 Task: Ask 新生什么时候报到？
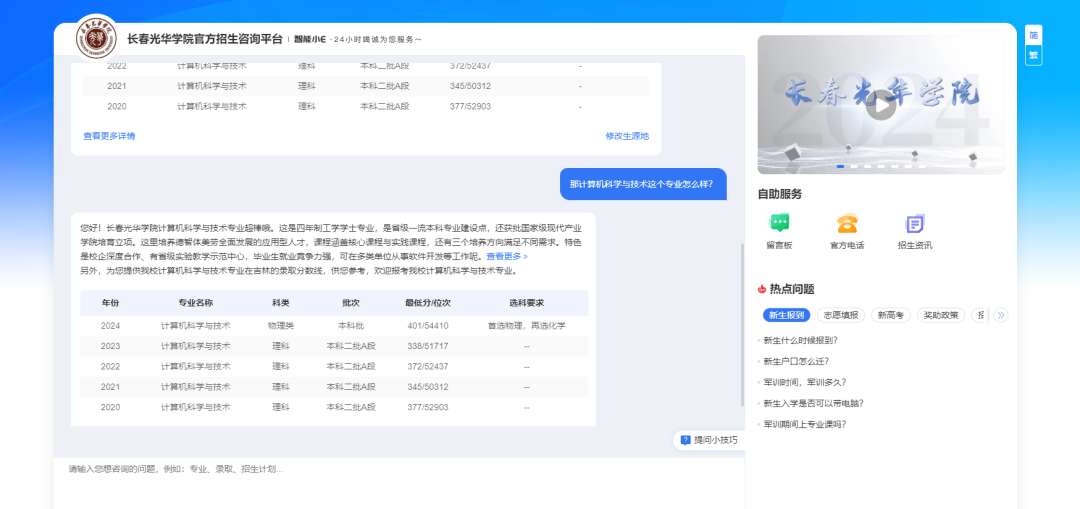coord(800,340)
